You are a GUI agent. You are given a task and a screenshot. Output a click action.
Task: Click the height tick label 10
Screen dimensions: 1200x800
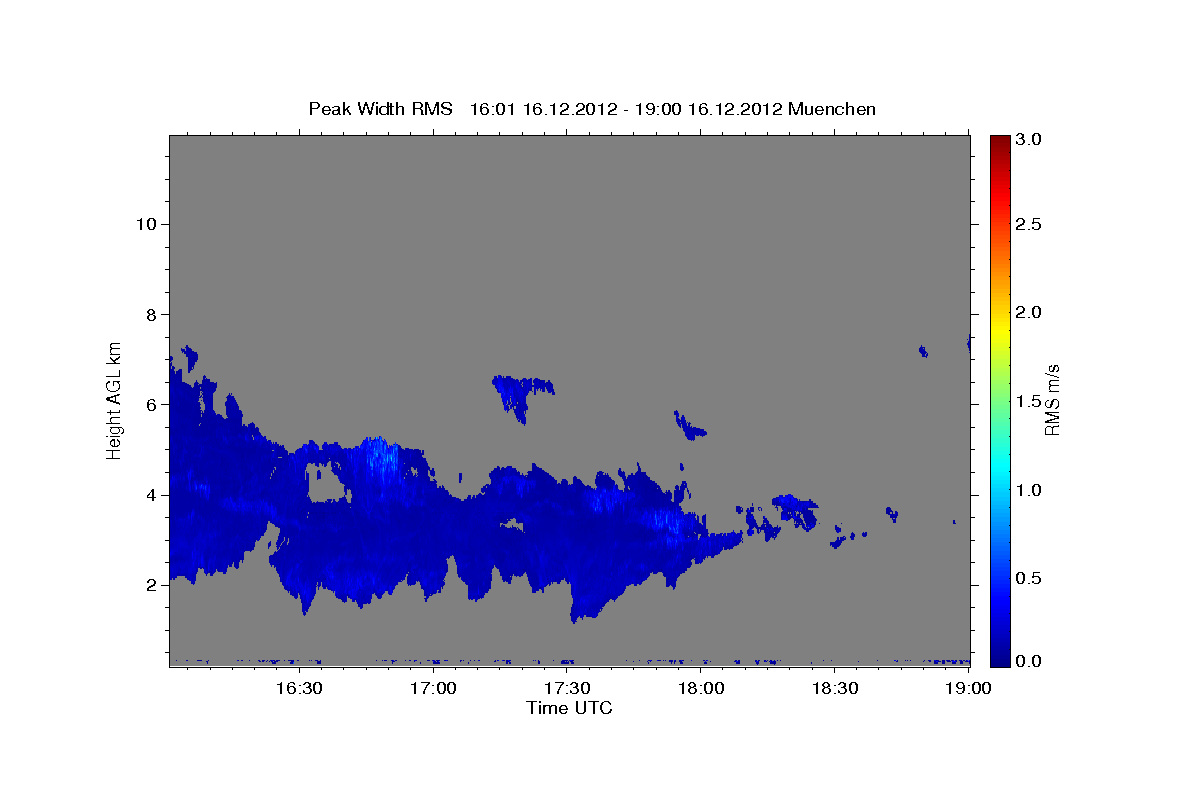(148, 224)
